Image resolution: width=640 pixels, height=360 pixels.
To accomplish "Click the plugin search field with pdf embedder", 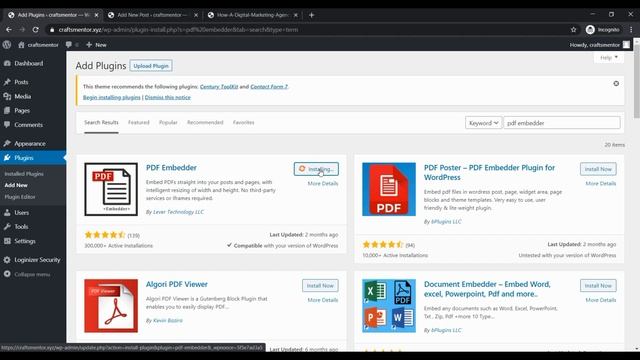I will (562, 123).
